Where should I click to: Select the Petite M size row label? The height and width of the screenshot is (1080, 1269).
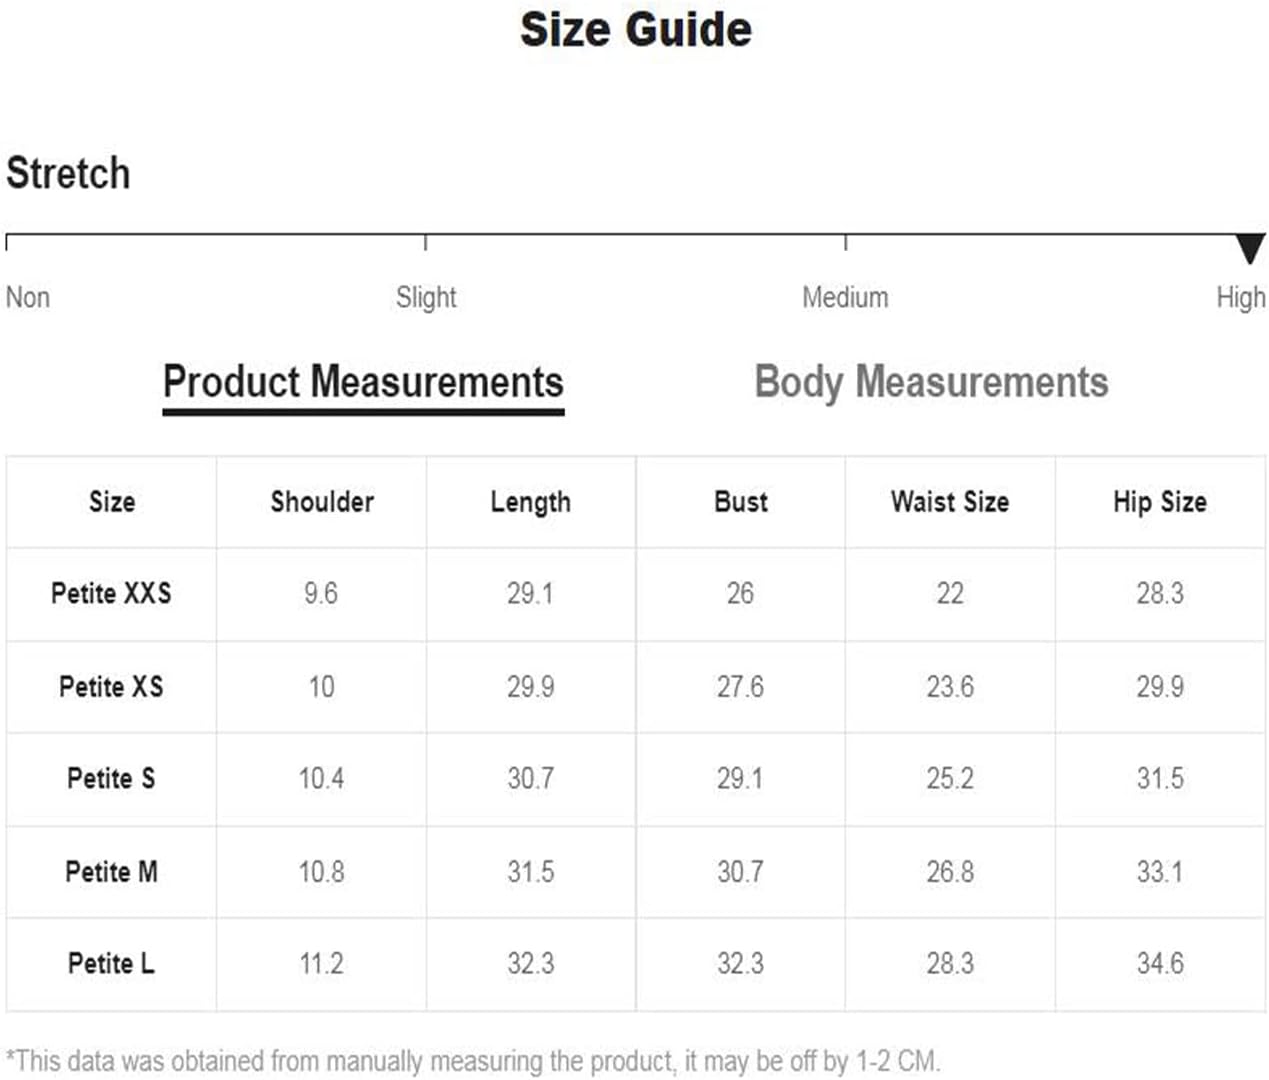(111, 871)
